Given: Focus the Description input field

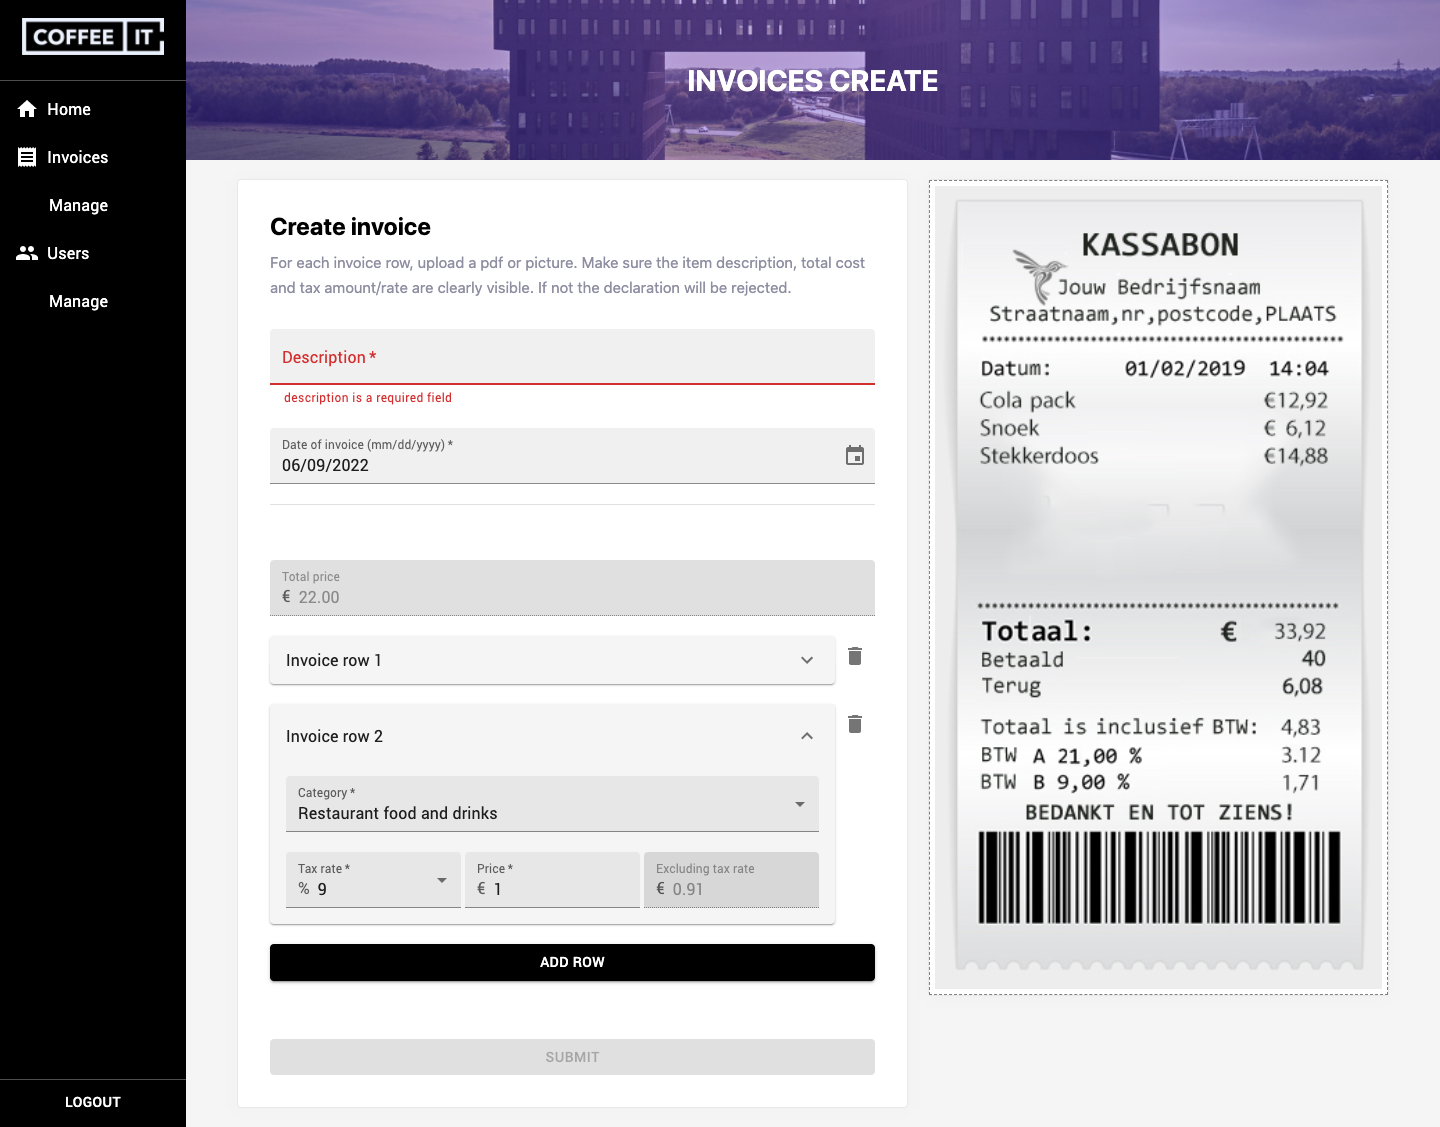Looking at the screenshot, I should coord(572,358).
